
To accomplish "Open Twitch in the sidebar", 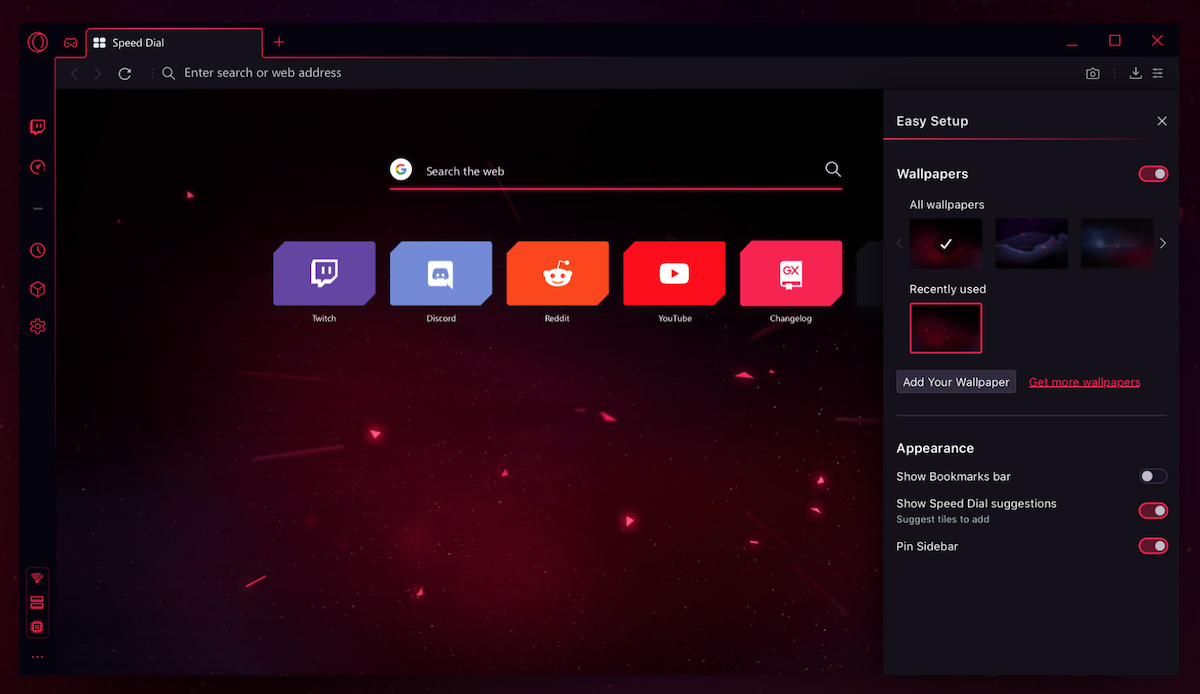I will coord(37,127).
